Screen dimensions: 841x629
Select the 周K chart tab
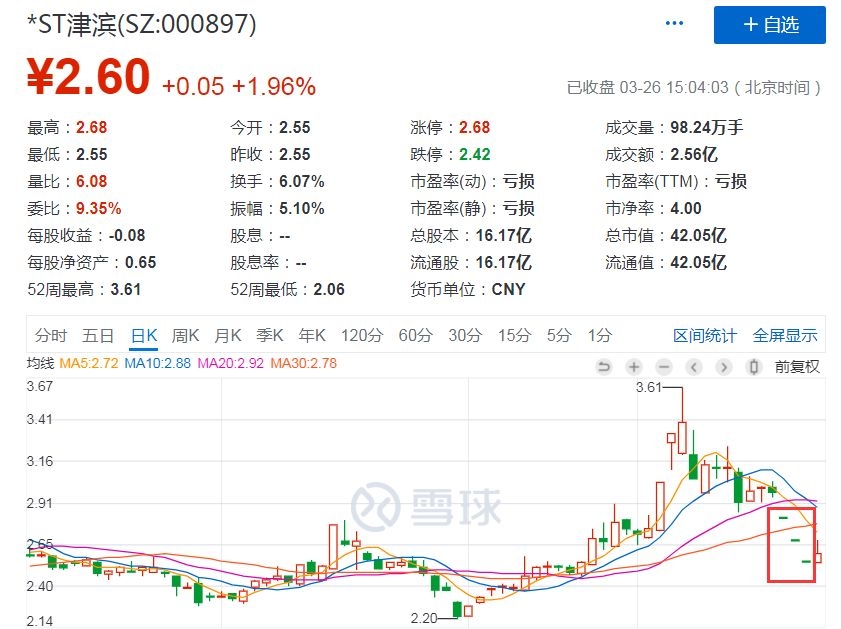coord(185,336)
